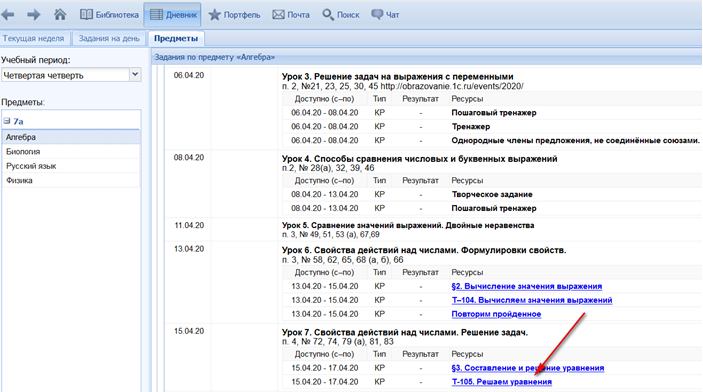Select Биология in the subjects list
Viewport: 703px width, 392px height.
(x=71, y=152)
